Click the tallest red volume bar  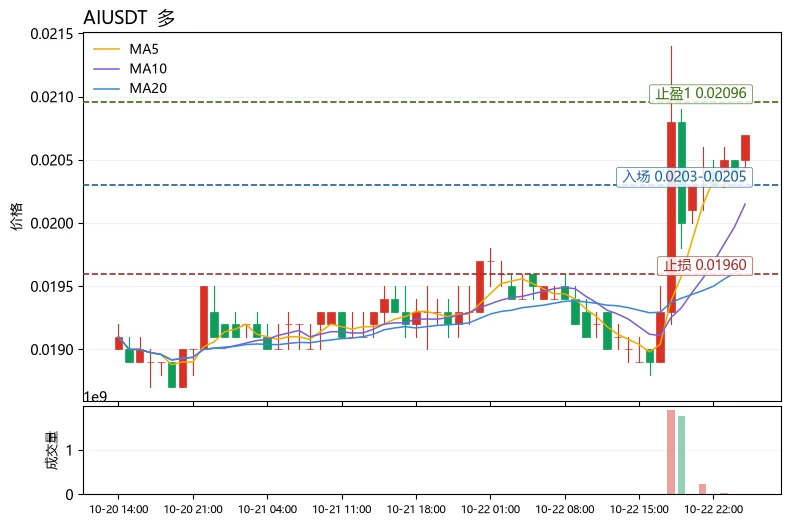point(671,452)
